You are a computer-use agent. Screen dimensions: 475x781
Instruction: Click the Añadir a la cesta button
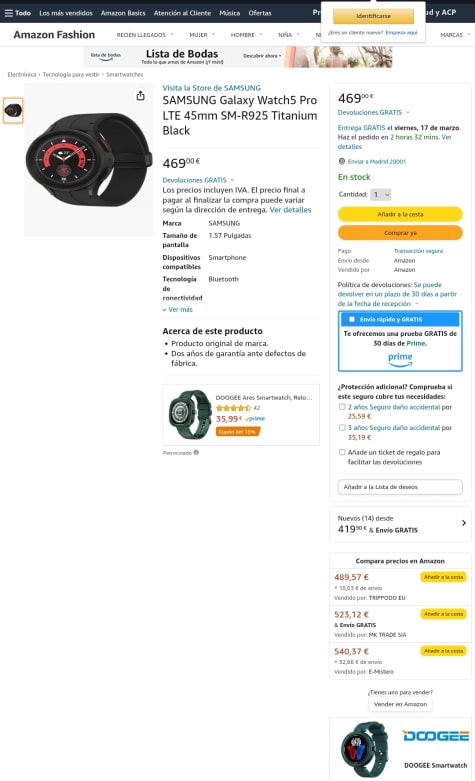(x=400, y=214)
